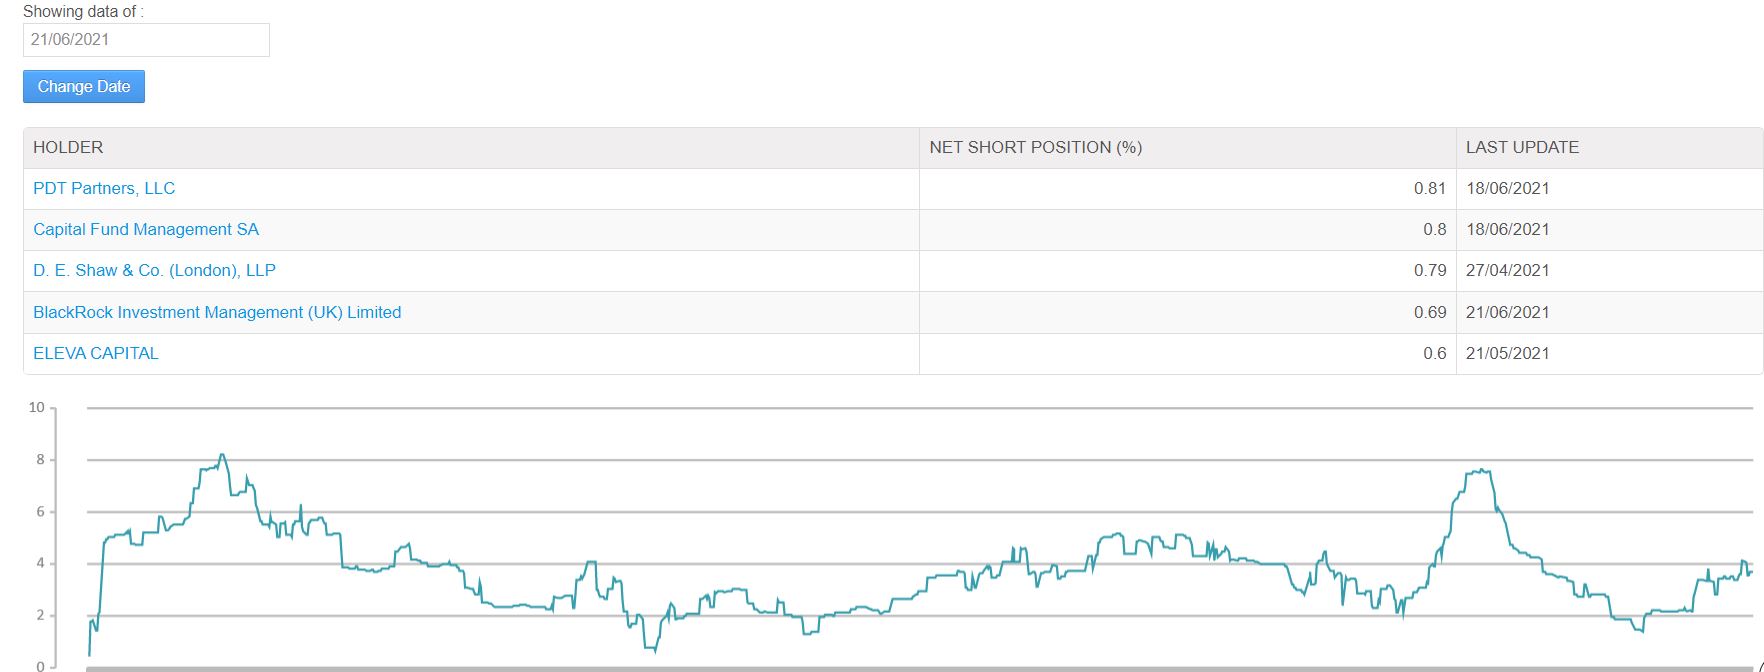This screenshot has width=1764, height=672.
Task: Select the 21/06/2021 date in BlackRock row
Action: click(1508, 312)
